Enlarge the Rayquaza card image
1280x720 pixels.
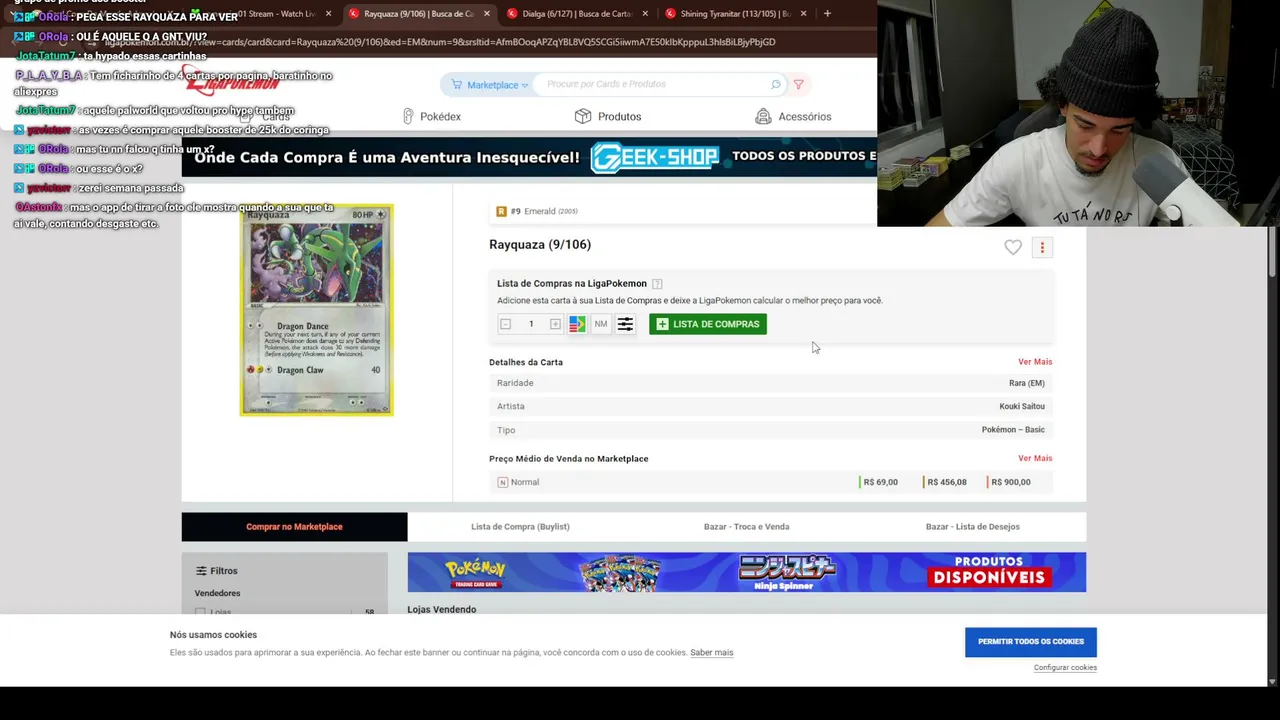coord(316,310)
